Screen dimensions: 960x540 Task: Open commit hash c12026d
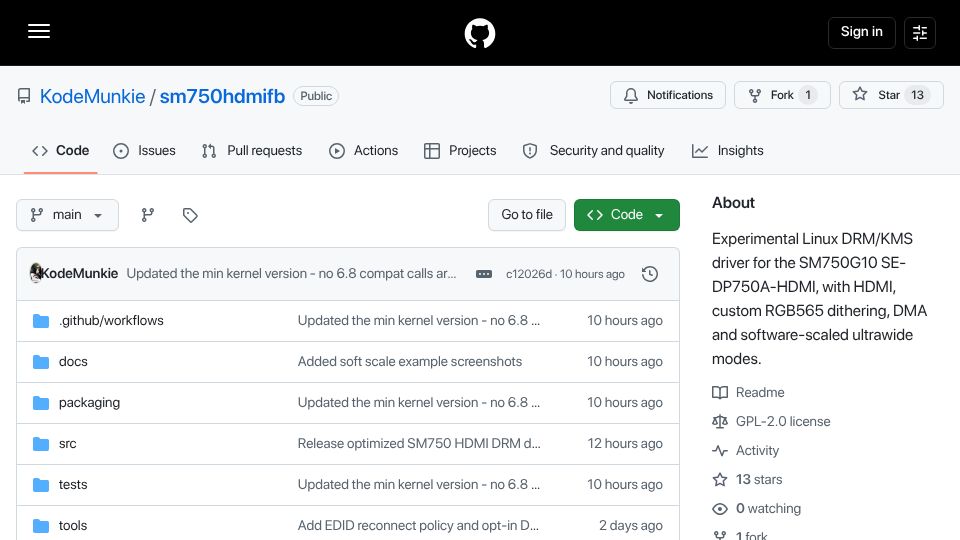[528, 274]
